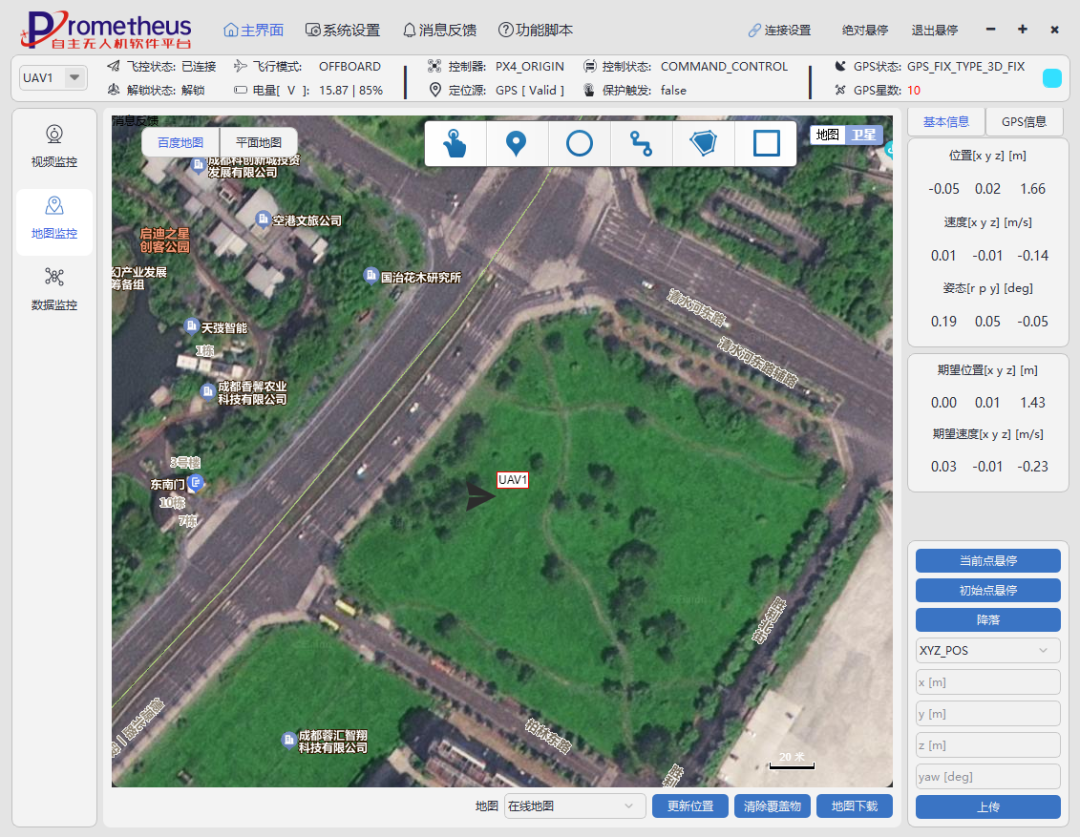This screenshot has width=1080, height=837.
Task: Open the UAV1 vehicle selector dropdown
Action: 53,78
